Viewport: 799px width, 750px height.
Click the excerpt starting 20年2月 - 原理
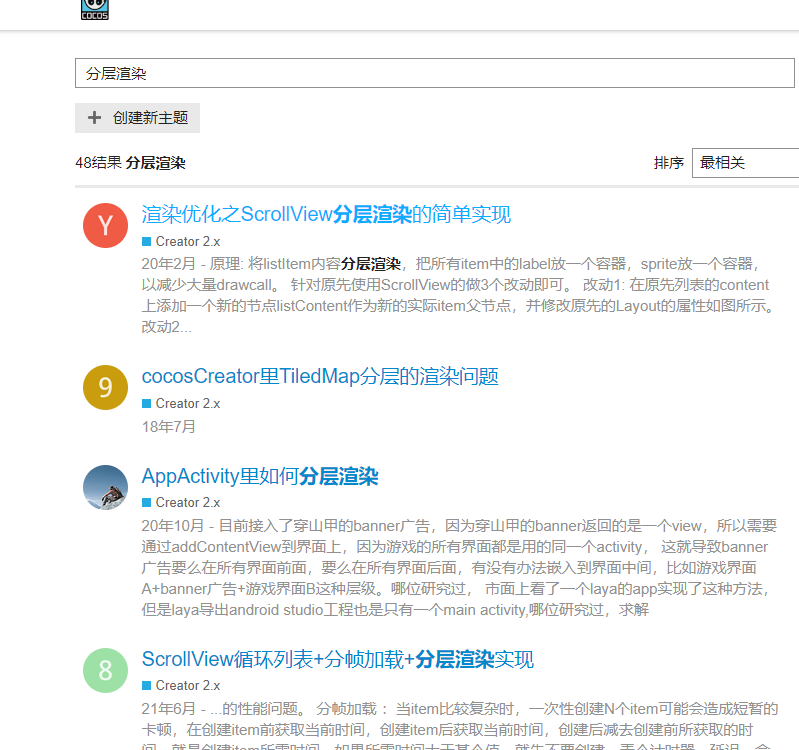459,295
